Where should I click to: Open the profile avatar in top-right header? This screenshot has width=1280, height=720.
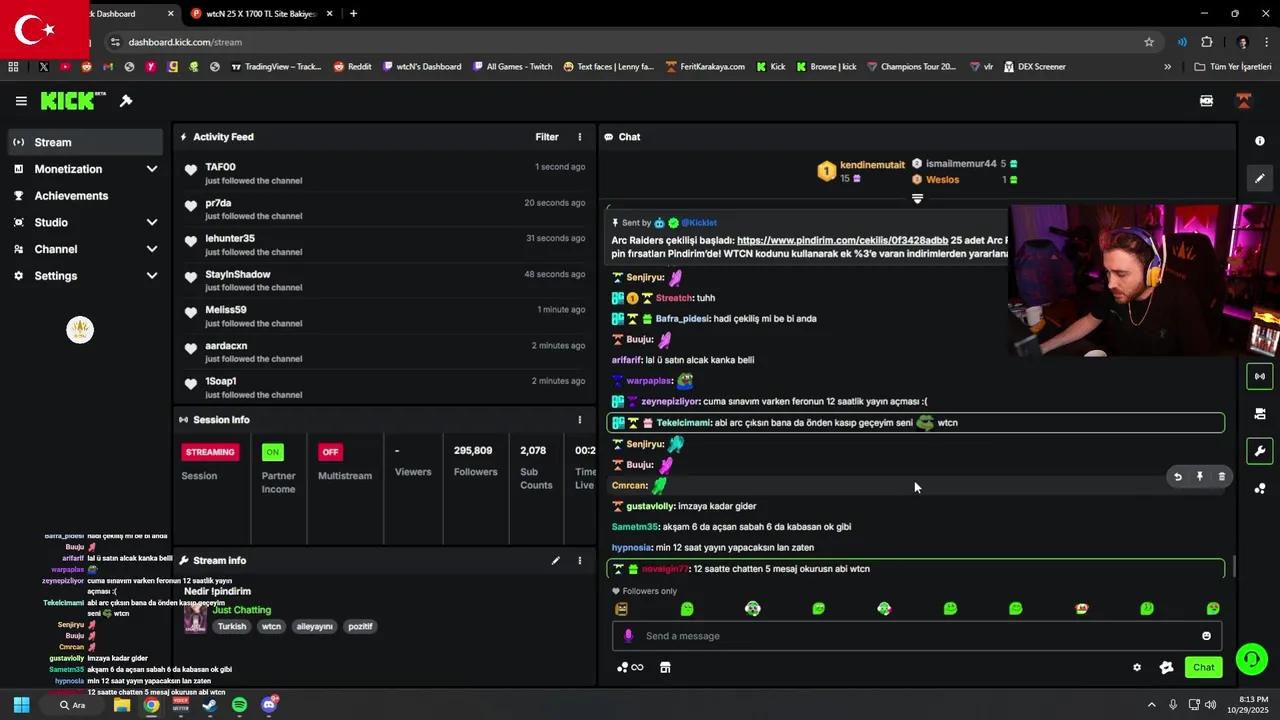tap(1244, 101)
